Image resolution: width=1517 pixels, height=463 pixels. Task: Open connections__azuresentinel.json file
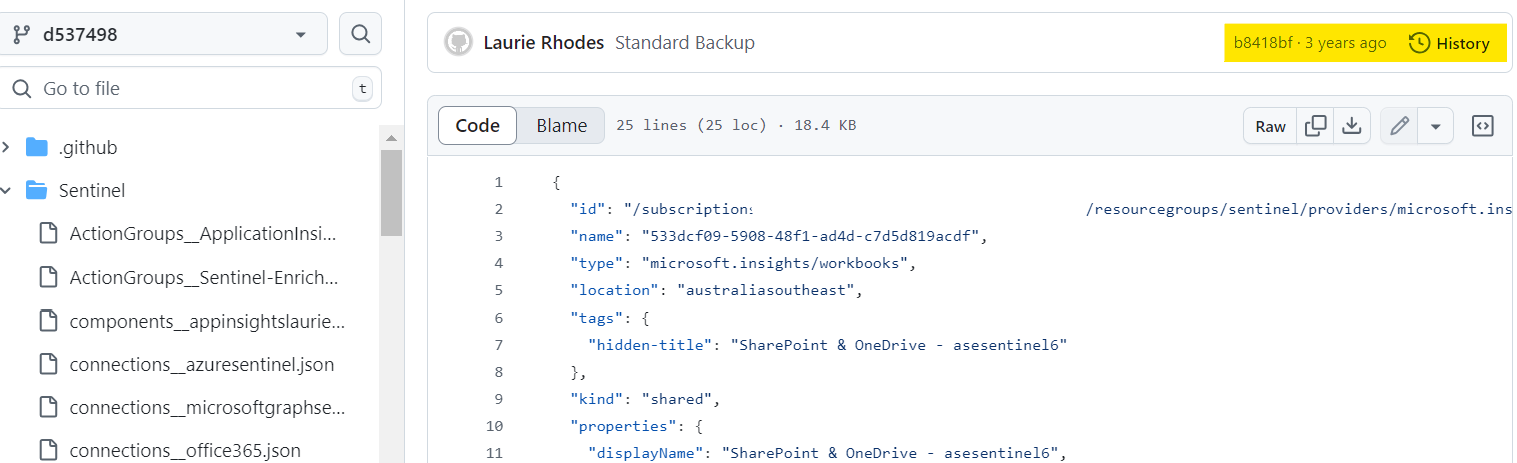click(202, 365)
